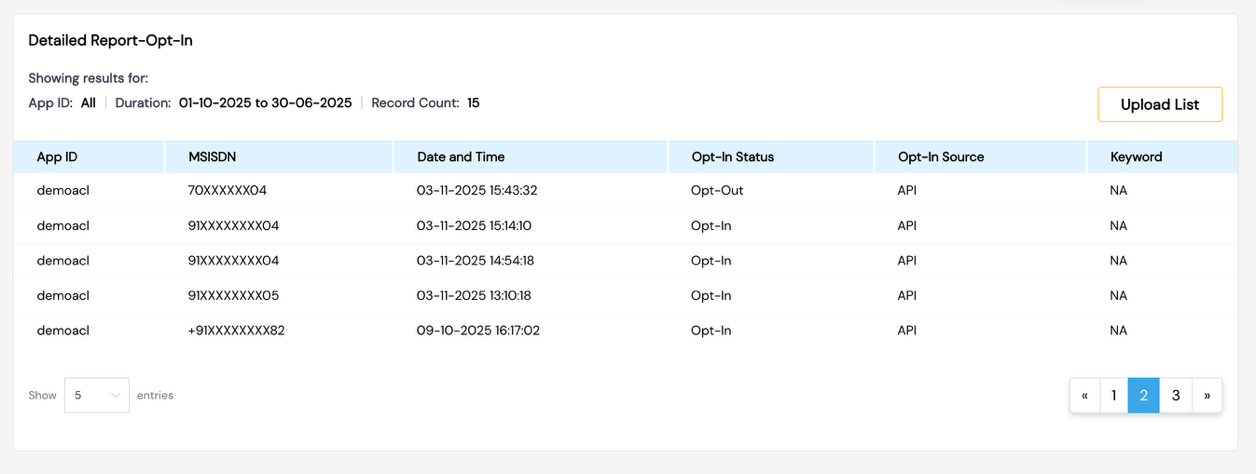The height and width of the screenshot is (474, 1256).
Task: Select MSISDN 70XXXXXX04 cell
Action: click(227, 190)
